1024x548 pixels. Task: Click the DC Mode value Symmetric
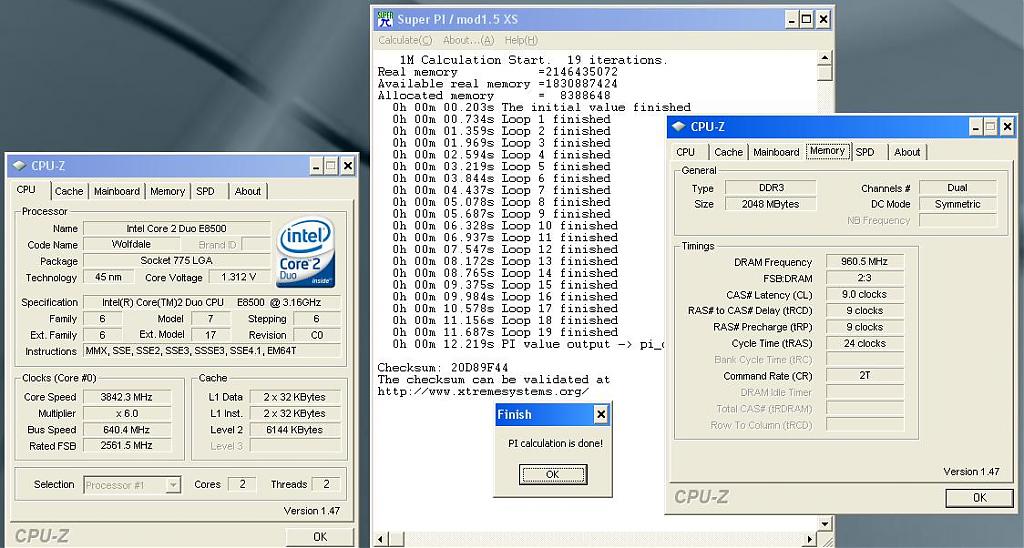957,204
